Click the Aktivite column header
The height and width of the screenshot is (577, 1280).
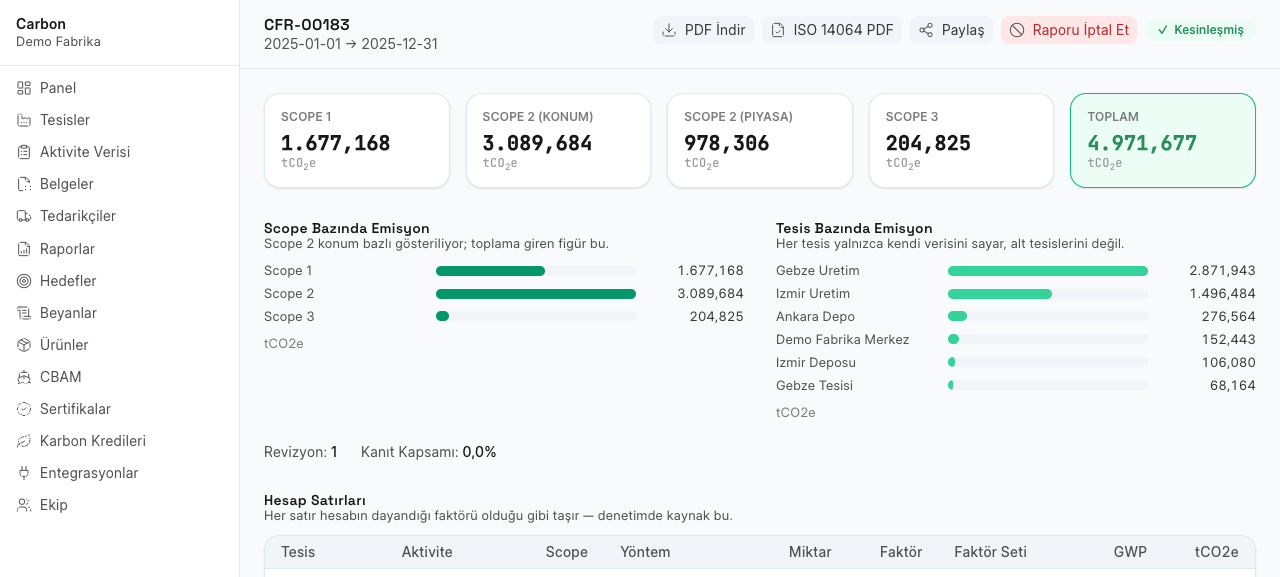click(427, 552)
